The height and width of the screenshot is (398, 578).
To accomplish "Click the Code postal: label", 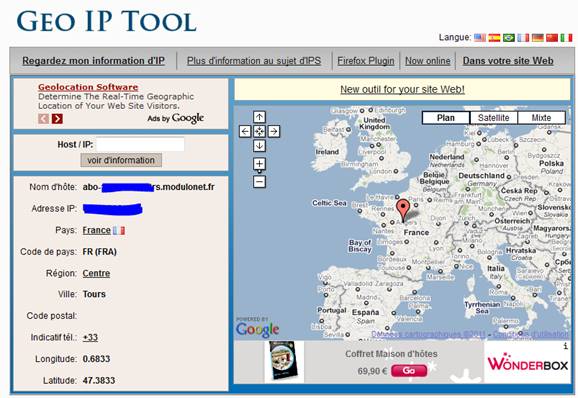I will pyautogui.click(x=52, y=316).
